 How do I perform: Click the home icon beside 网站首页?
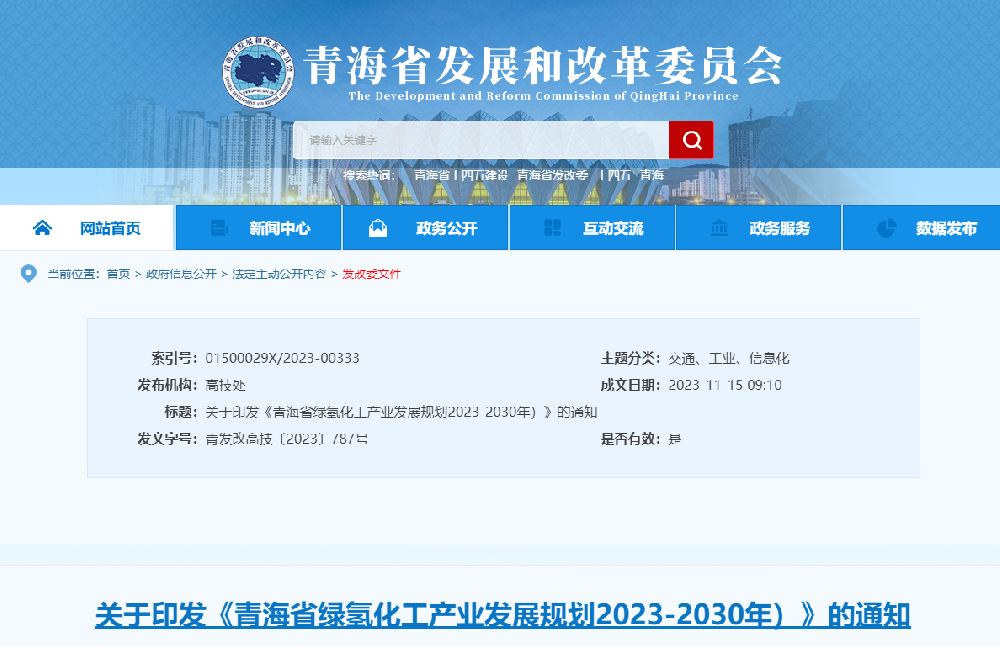point(42,228)
